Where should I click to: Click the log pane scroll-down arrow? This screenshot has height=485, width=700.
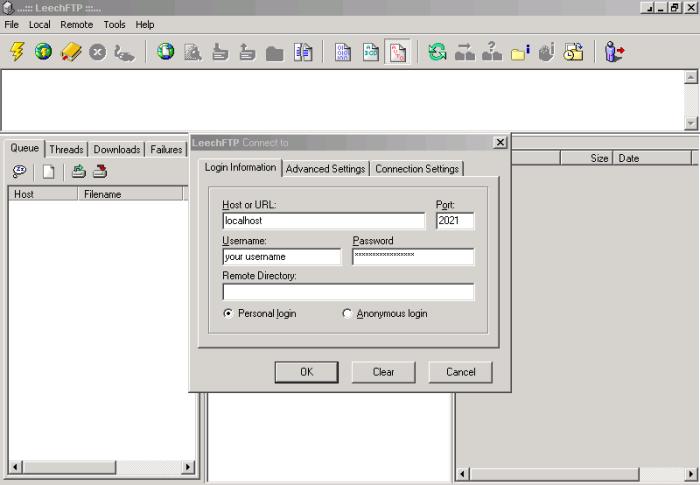690,123
